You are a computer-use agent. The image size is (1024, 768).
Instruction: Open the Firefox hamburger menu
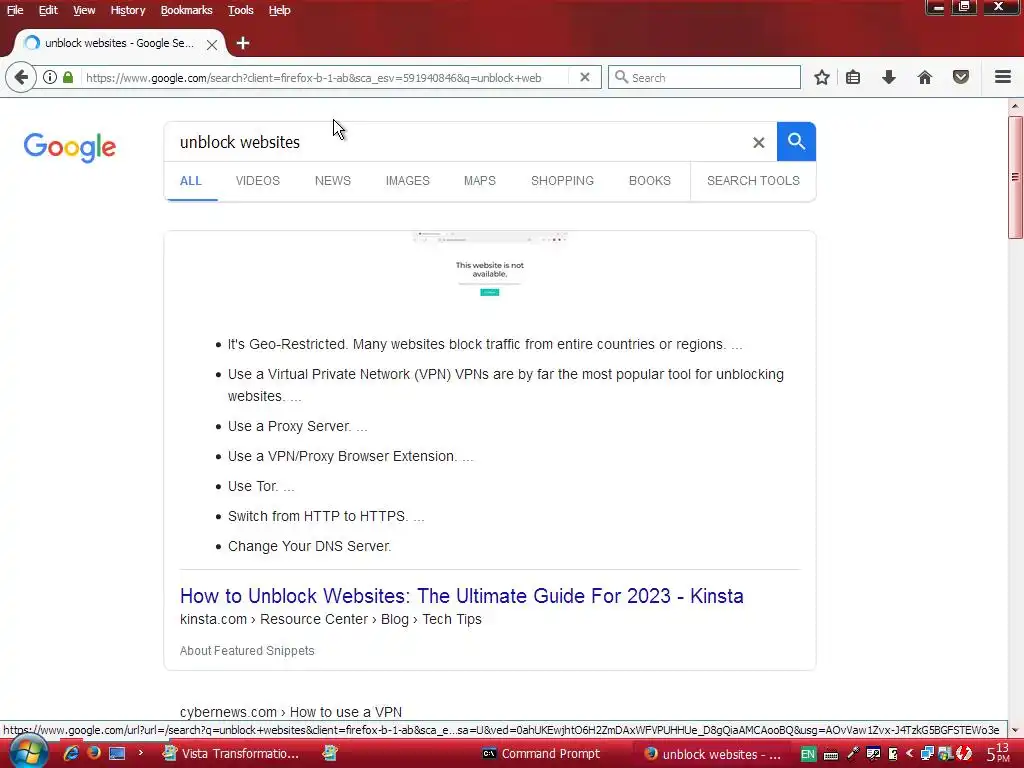point(1003,77)
